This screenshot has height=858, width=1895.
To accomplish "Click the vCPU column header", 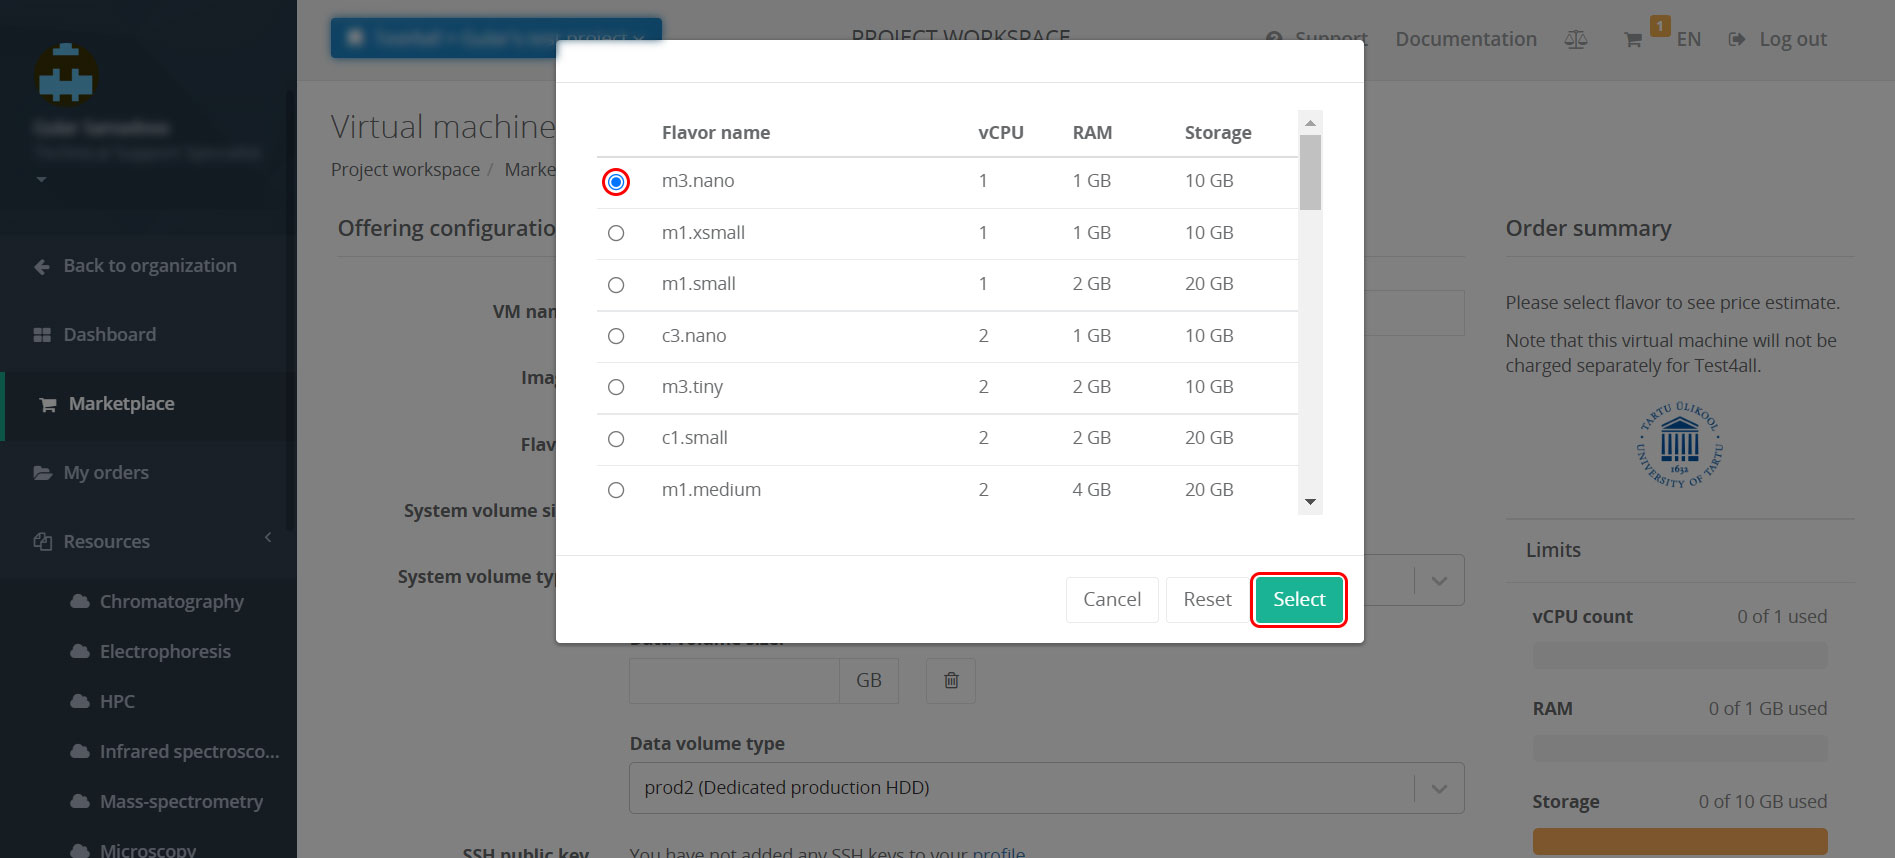I will (x=1001, y=133).
